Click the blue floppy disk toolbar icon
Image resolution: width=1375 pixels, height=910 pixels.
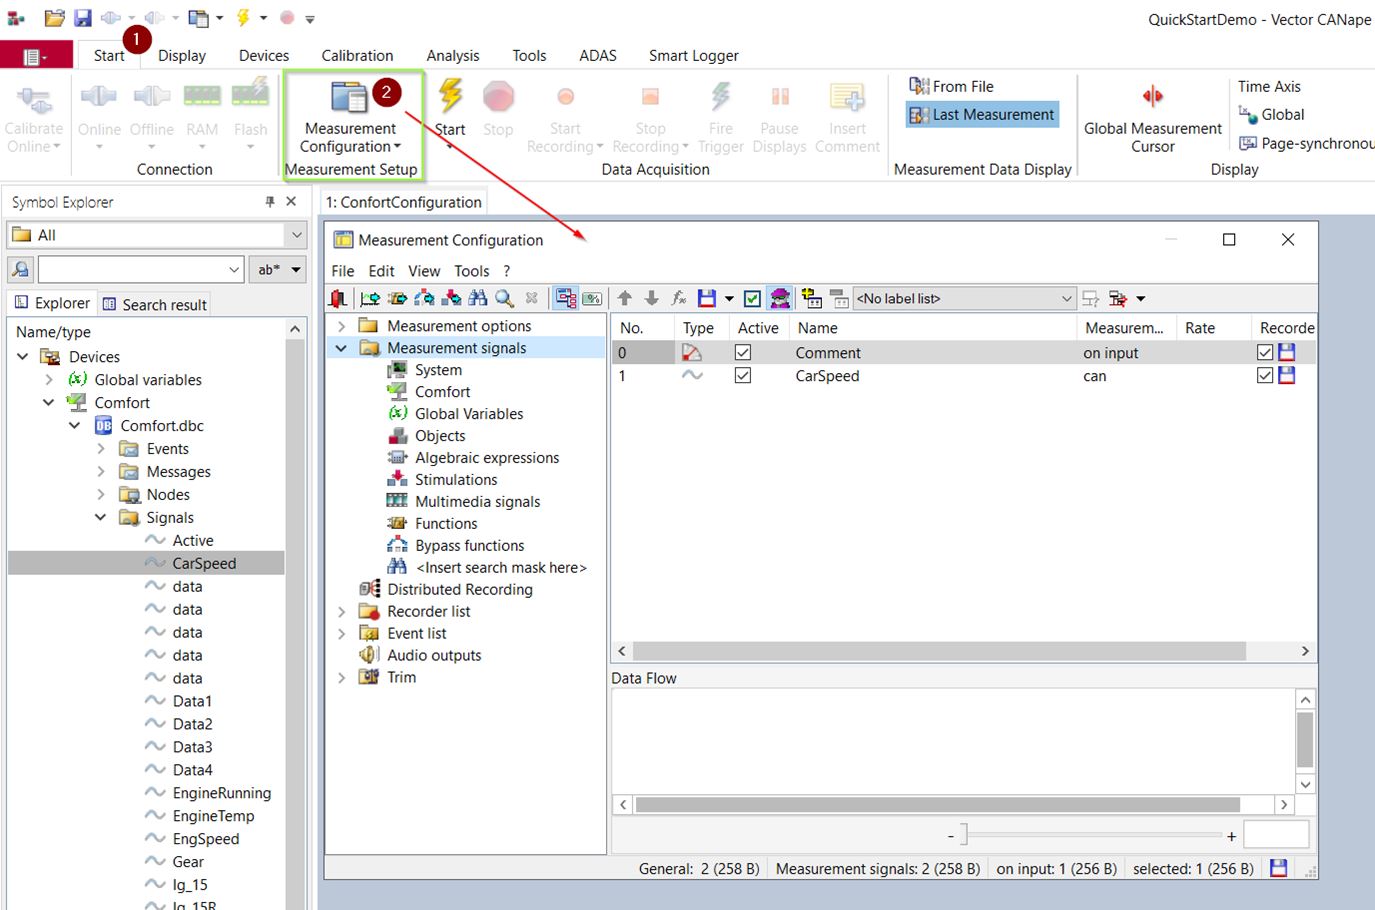coord(707,298)
